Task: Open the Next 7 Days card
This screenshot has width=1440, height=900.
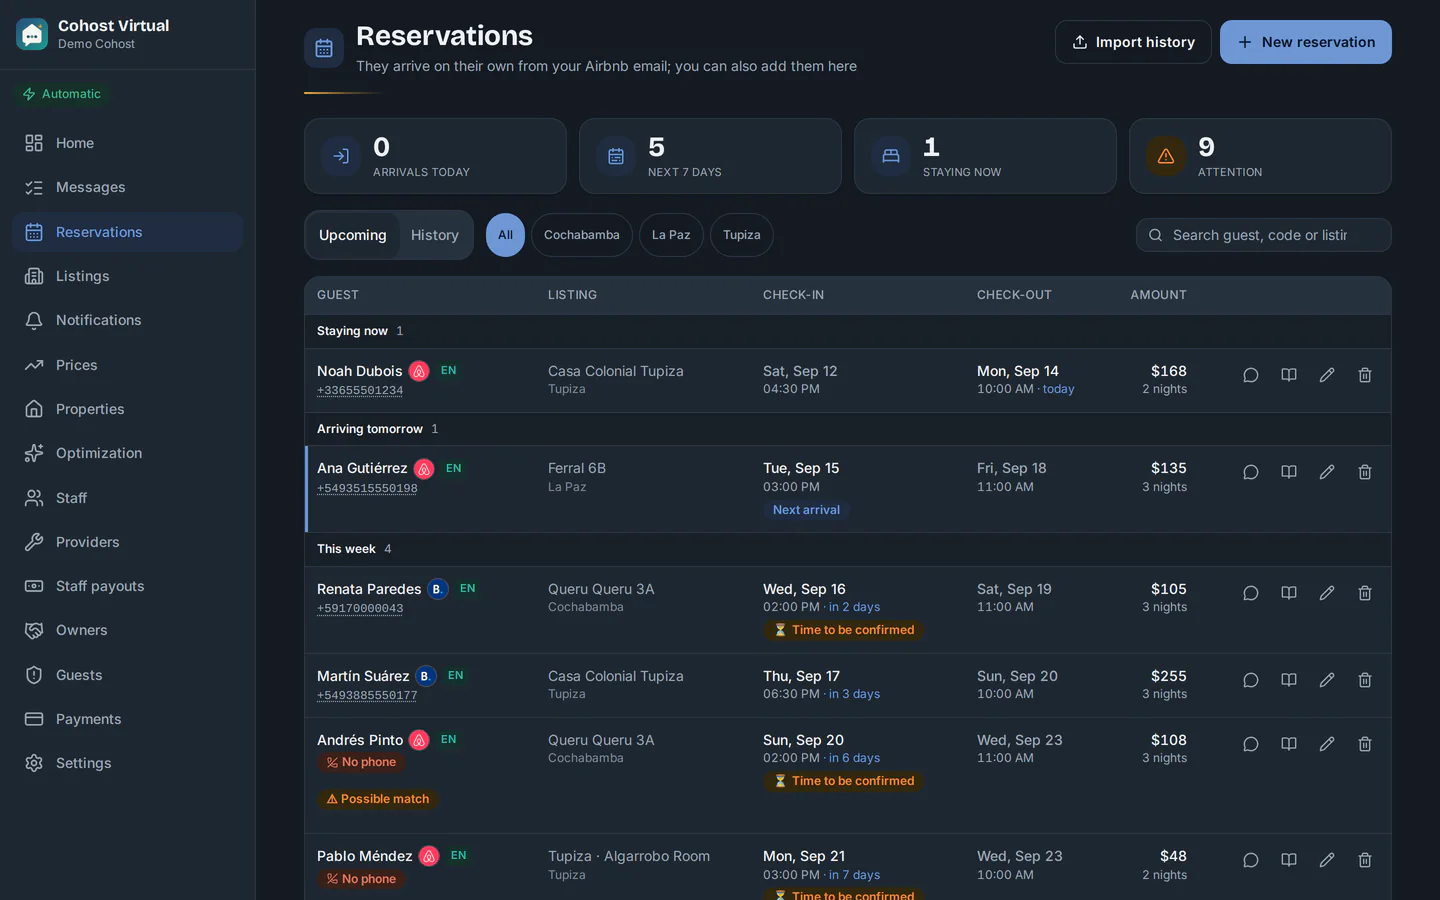Action: click(710, 156)
